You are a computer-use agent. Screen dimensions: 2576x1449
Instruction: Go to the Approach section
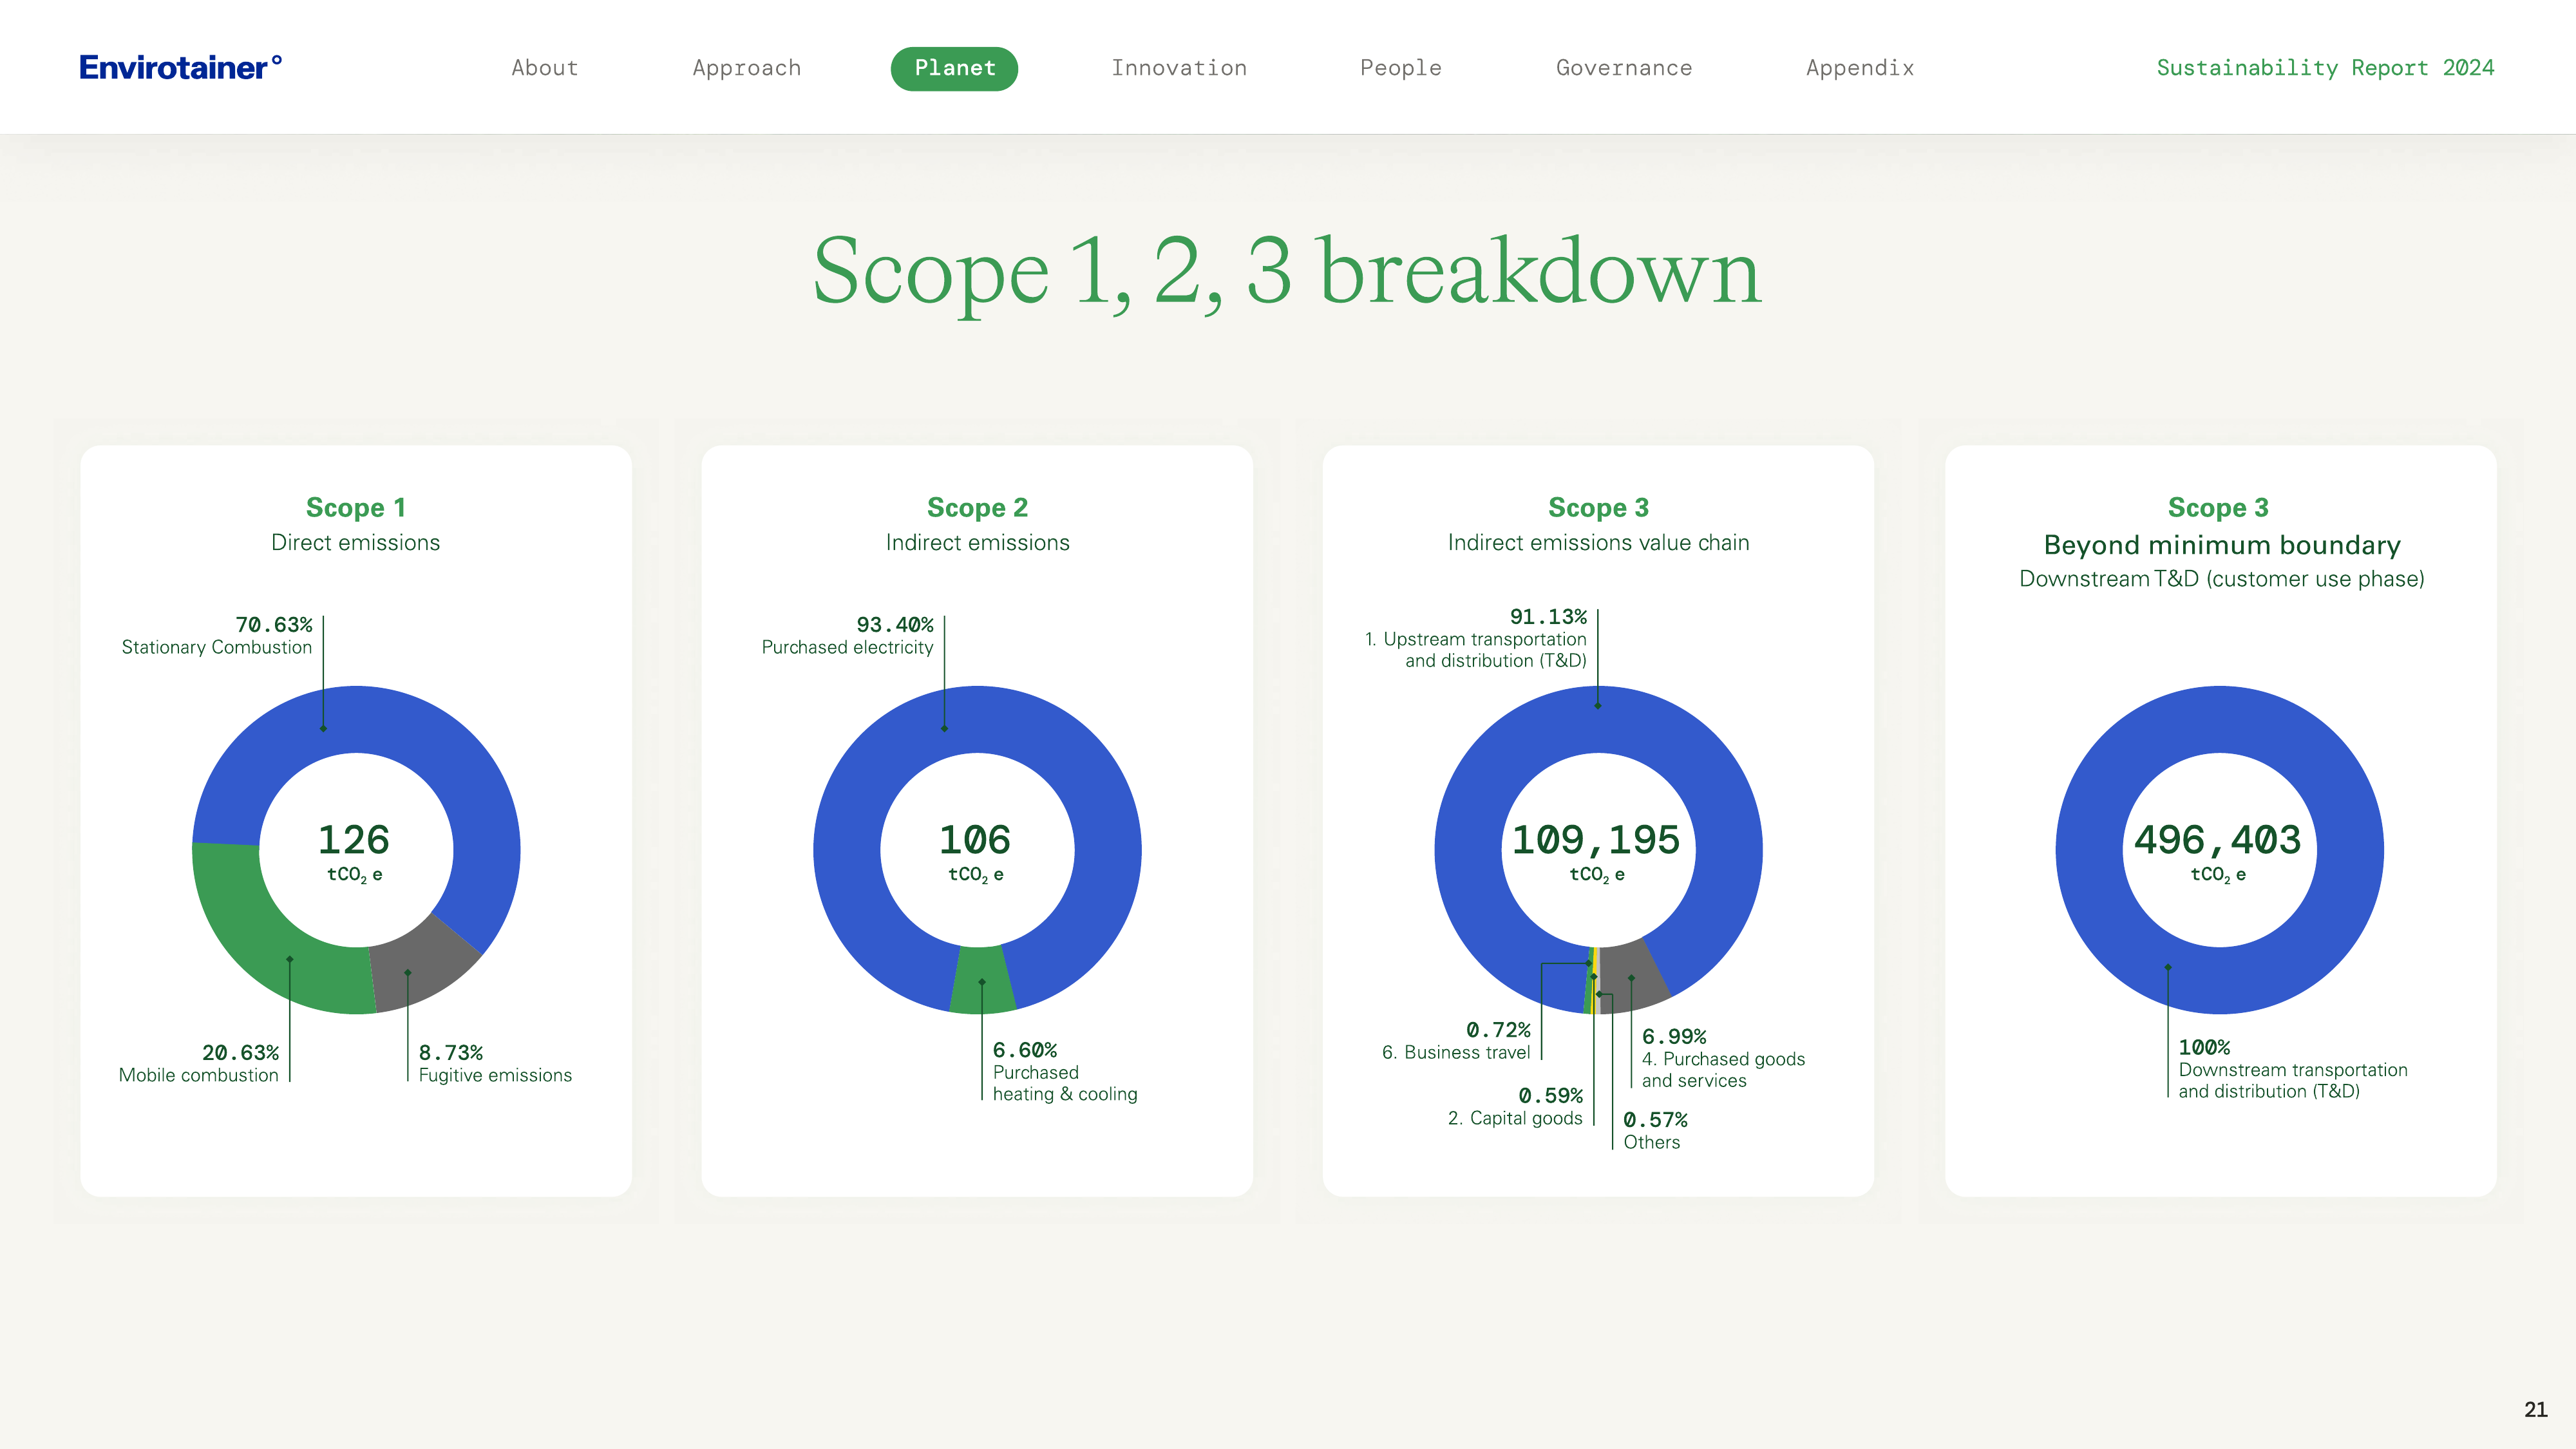coord(747,68)
